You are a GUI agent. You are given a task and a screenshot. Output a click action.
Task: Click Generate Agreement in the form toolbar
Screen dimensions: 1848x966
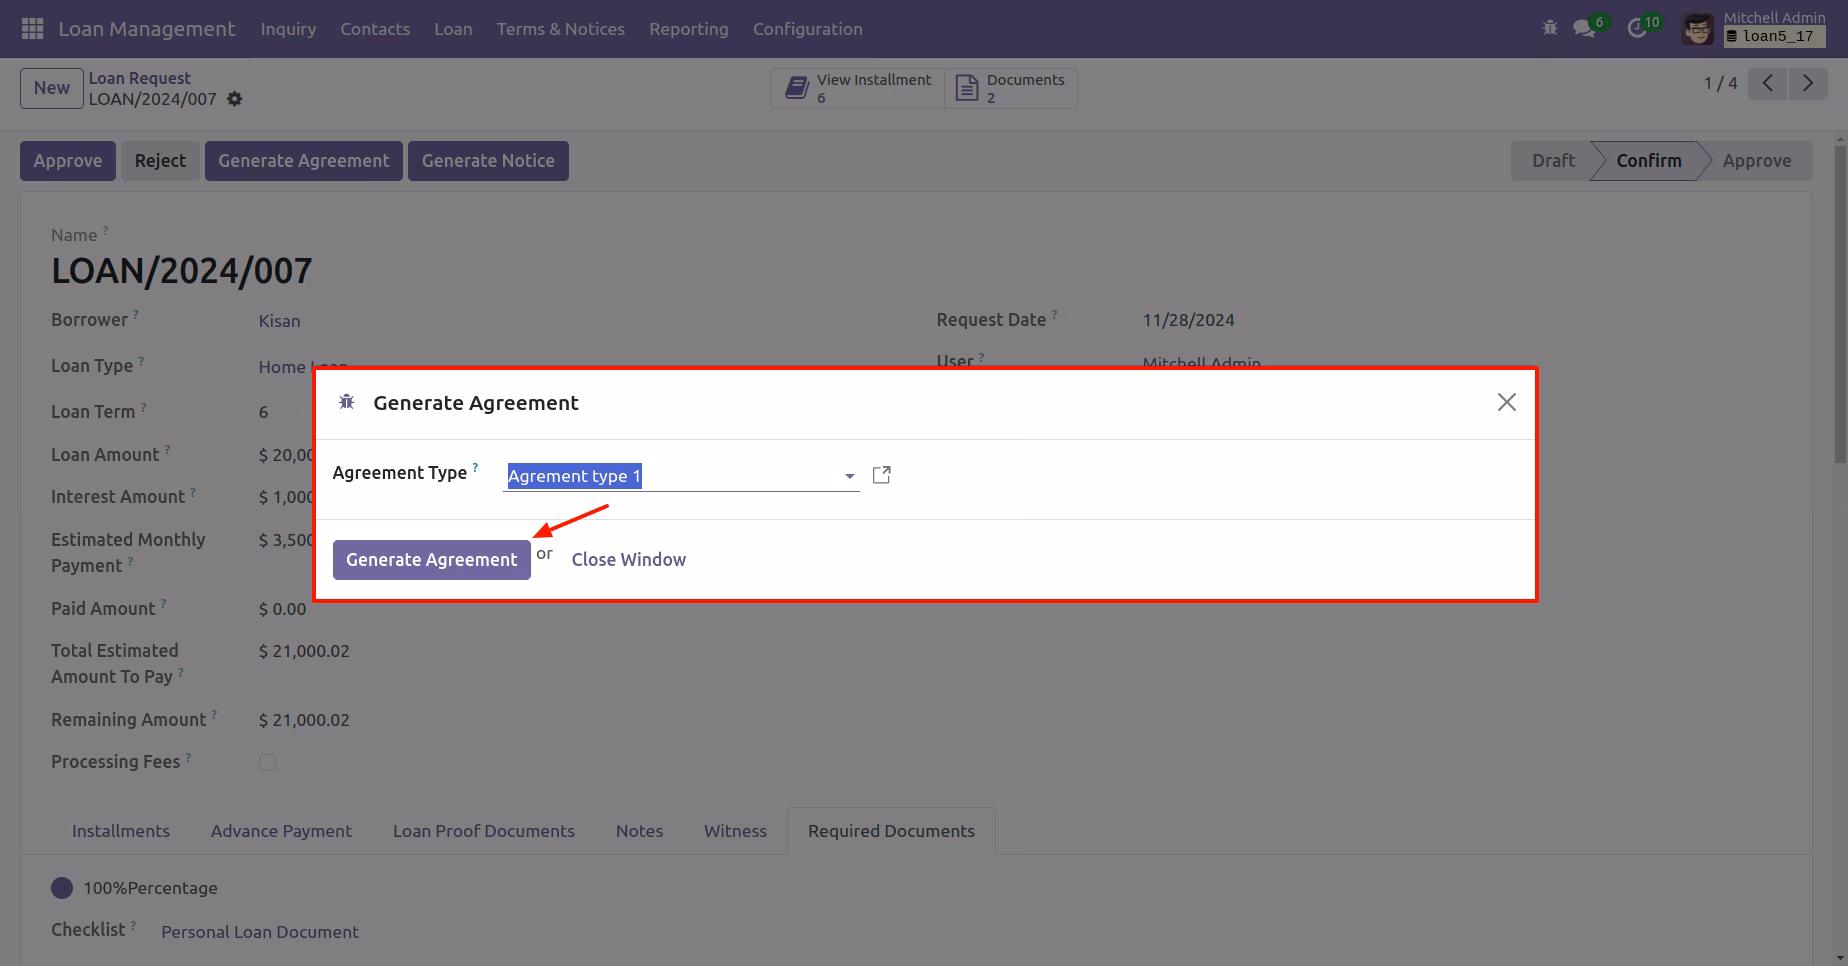(x=304, y=161)
